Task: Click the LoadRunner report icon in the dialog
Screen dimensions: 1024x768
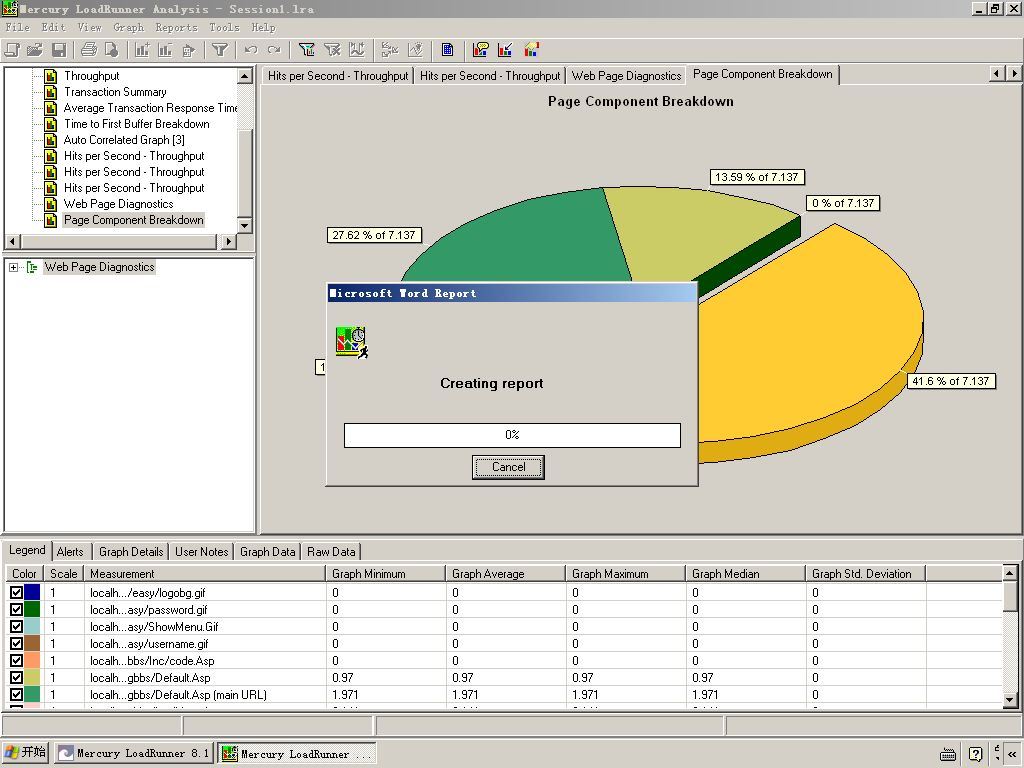Action: pos(352,343)
